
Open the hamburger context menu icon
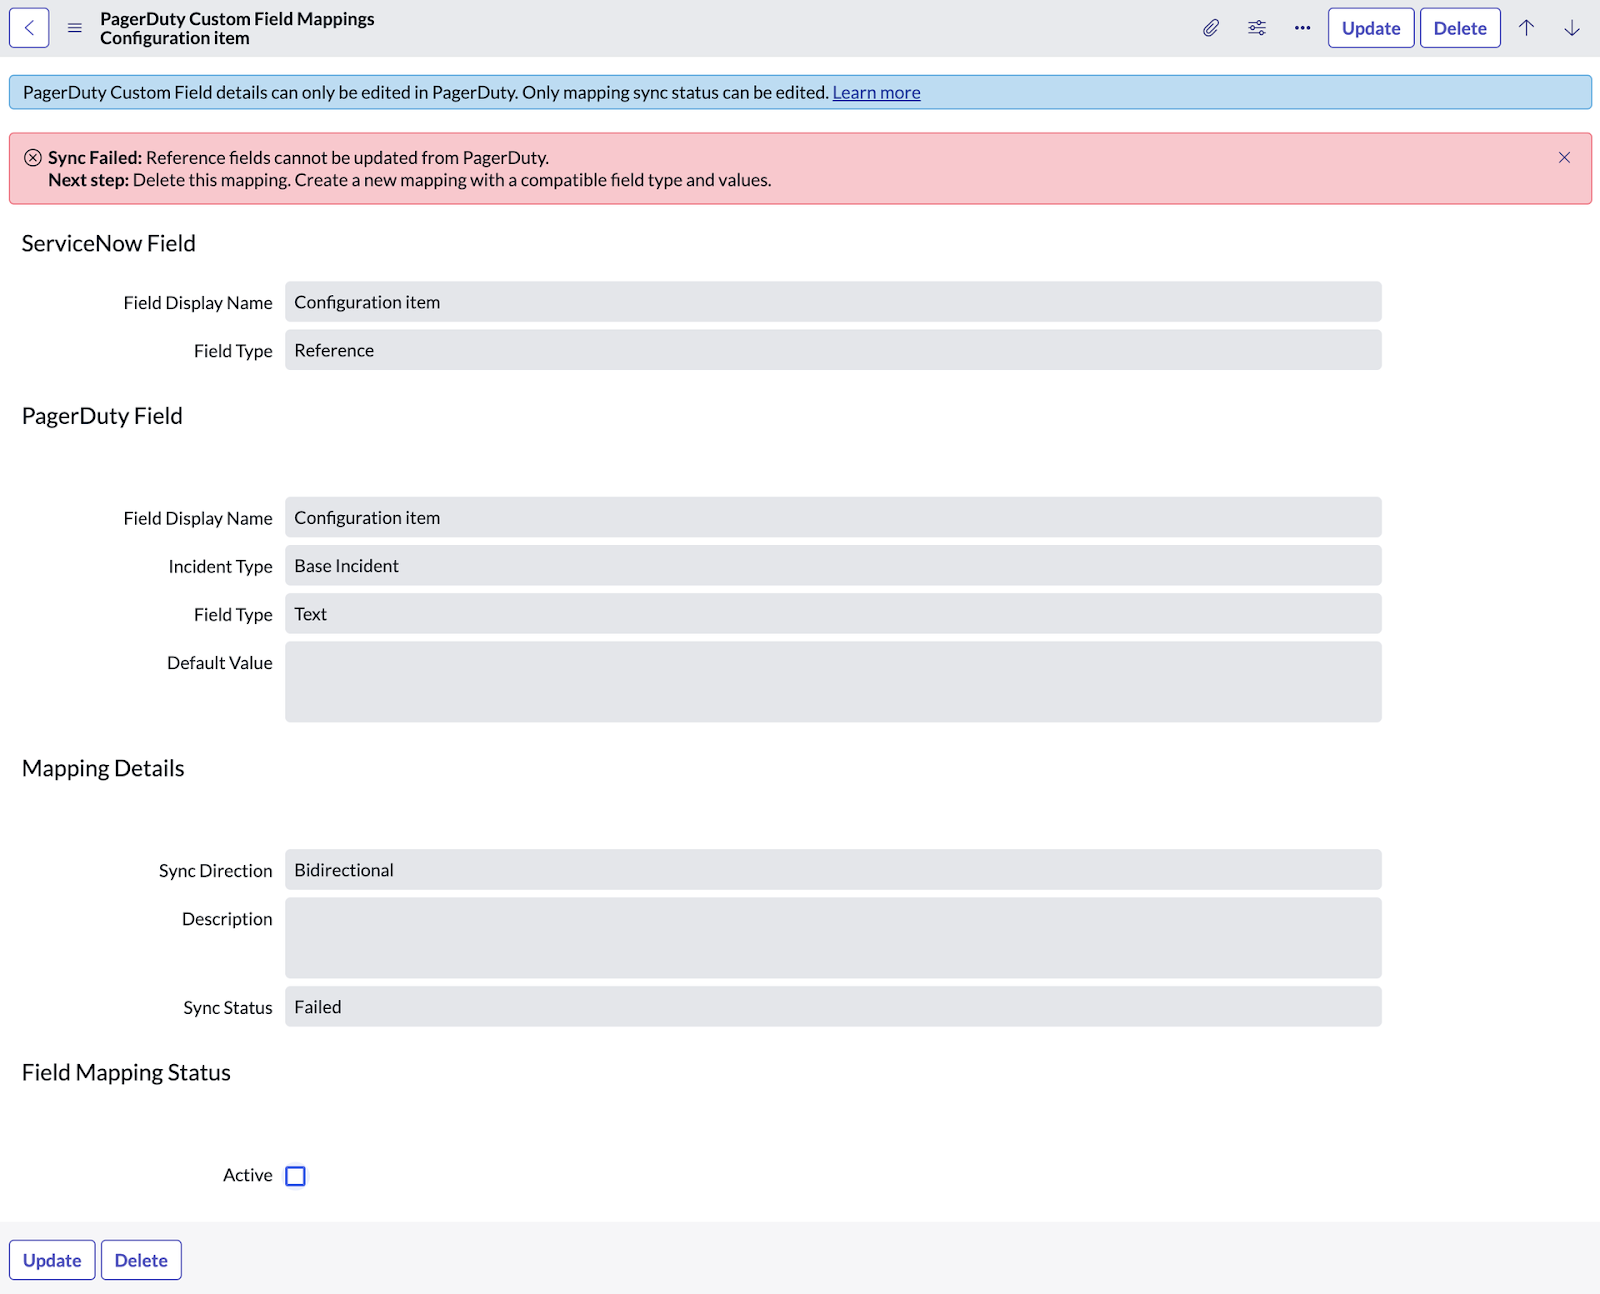point(75,28)
